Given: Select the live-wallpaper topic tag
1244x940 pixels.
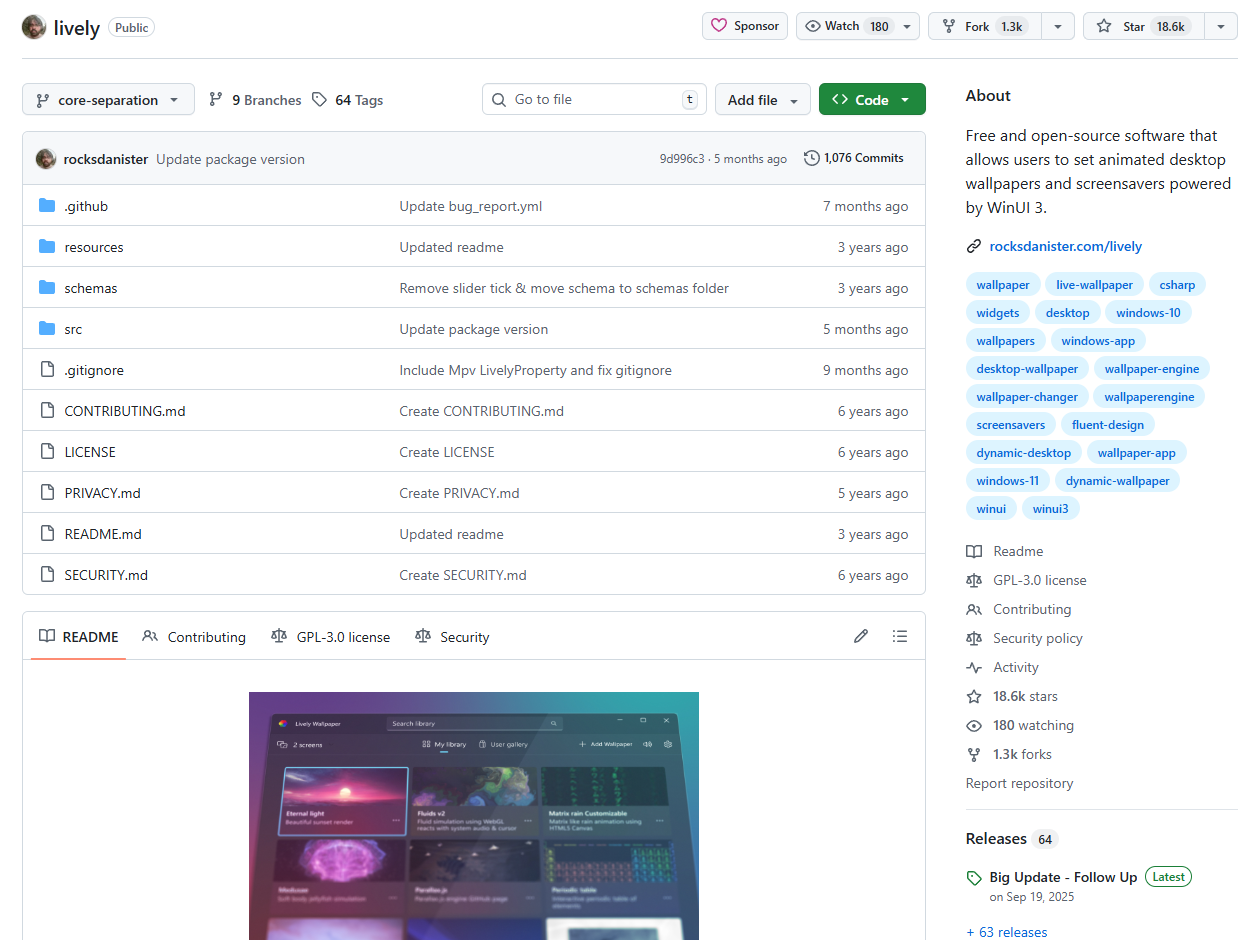Looking at the screenshot, I should (x=1094, y=285).
